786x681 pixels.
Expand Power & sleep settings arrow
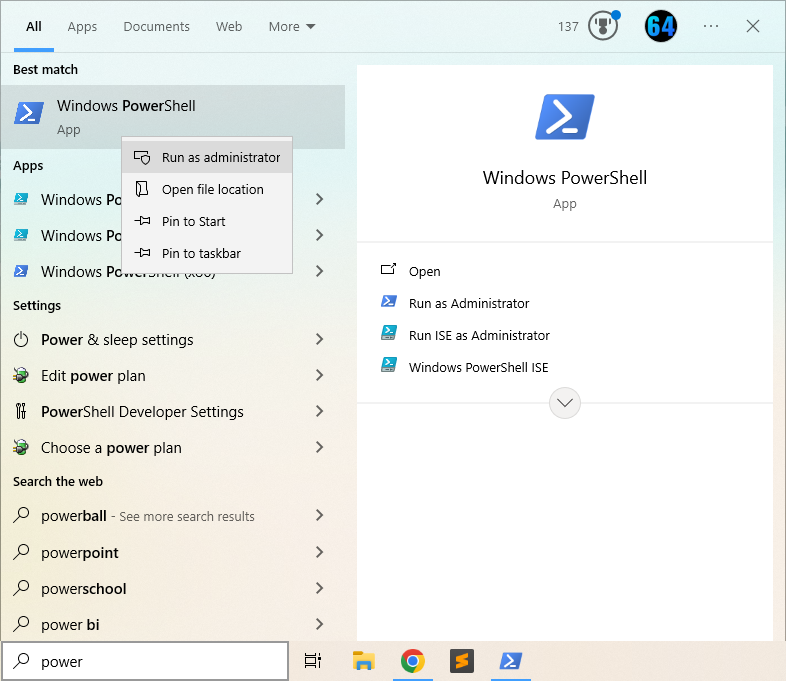click(x=319, y=340)
